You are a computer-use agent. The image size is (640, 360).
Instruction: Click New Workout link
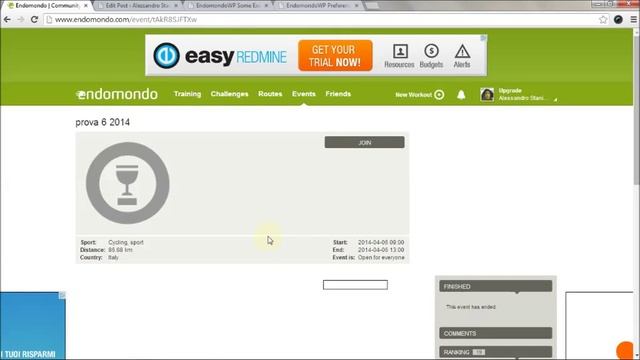click(413, 95)
